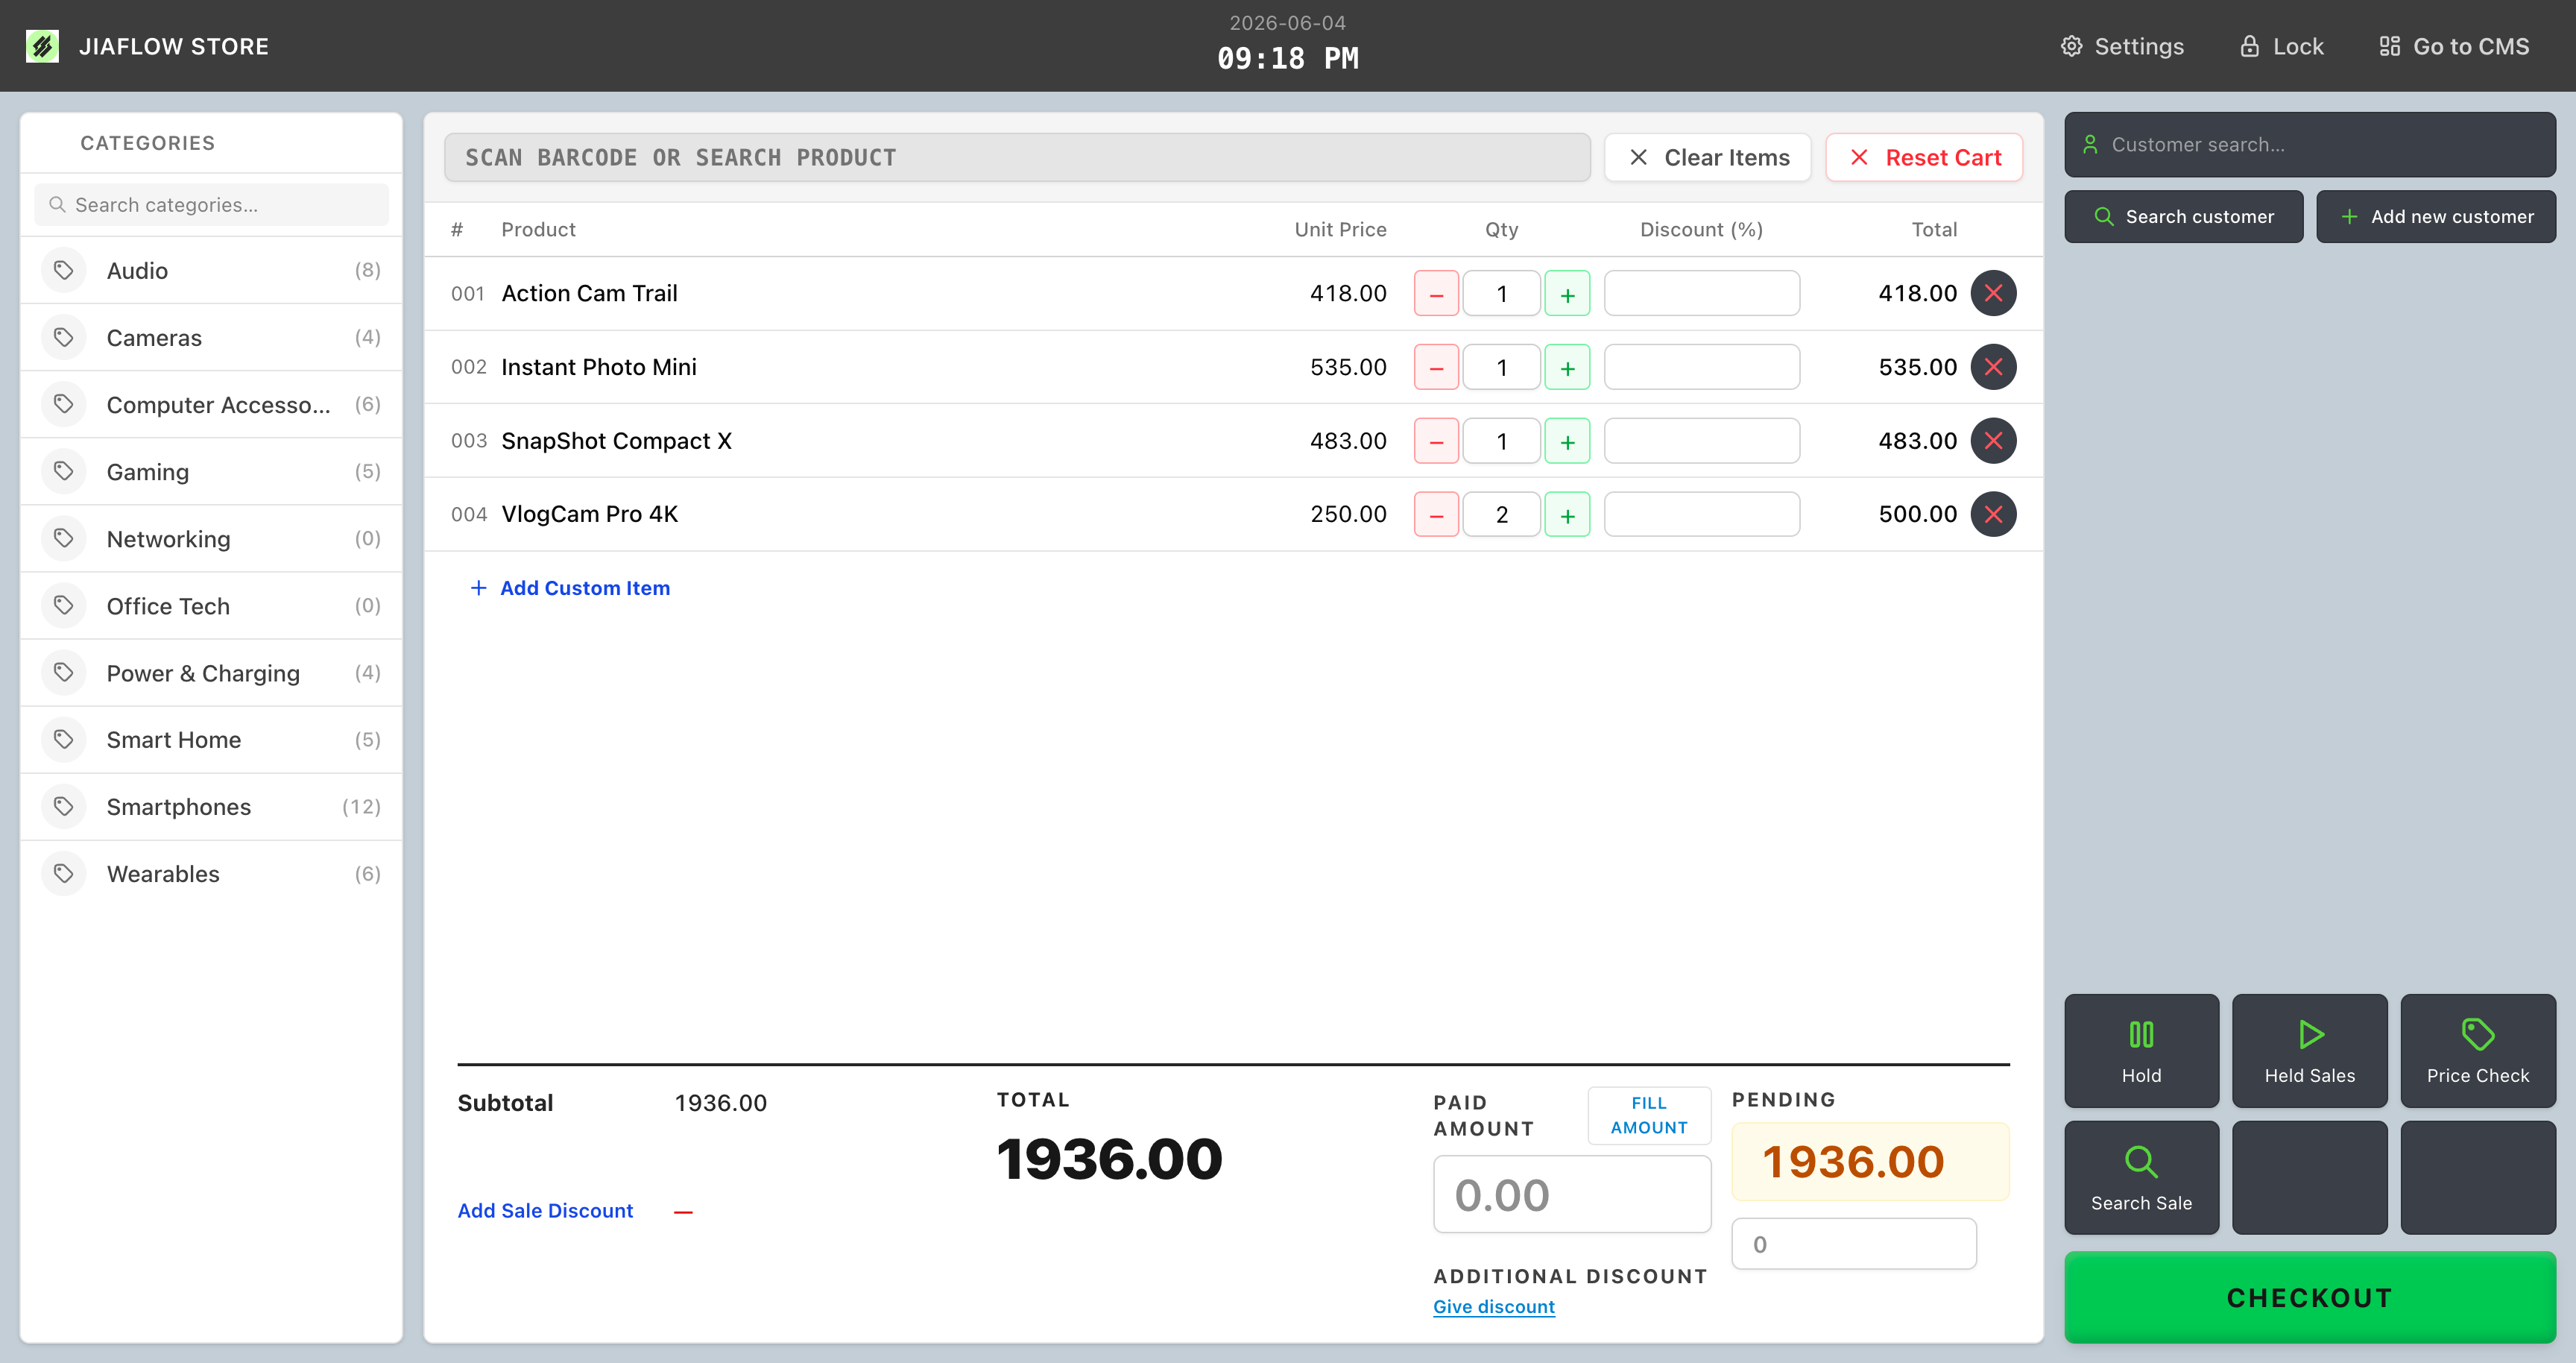
Task: Click the green Checkout button
Action: click(2310, 1297)
